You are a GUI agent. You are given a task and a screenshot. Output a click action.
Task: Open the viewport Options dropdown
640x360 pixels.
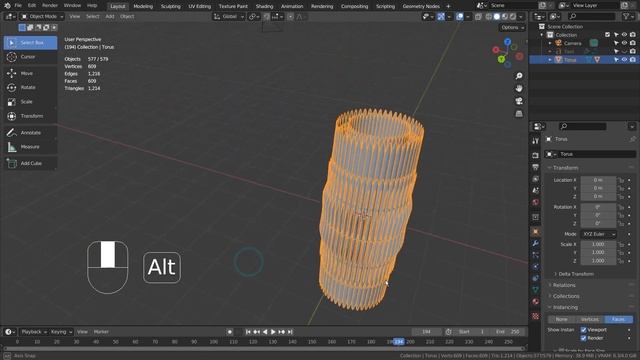(512, 27)
